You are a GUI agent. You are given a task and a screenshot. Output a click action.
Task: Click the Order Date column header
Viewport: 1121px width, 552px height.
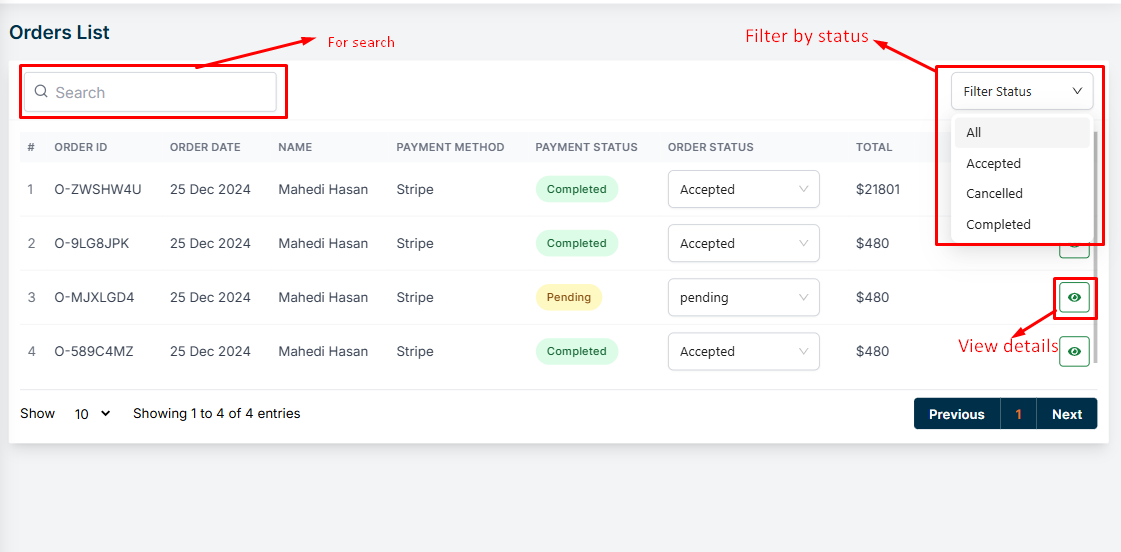click(x=205, y=147)
